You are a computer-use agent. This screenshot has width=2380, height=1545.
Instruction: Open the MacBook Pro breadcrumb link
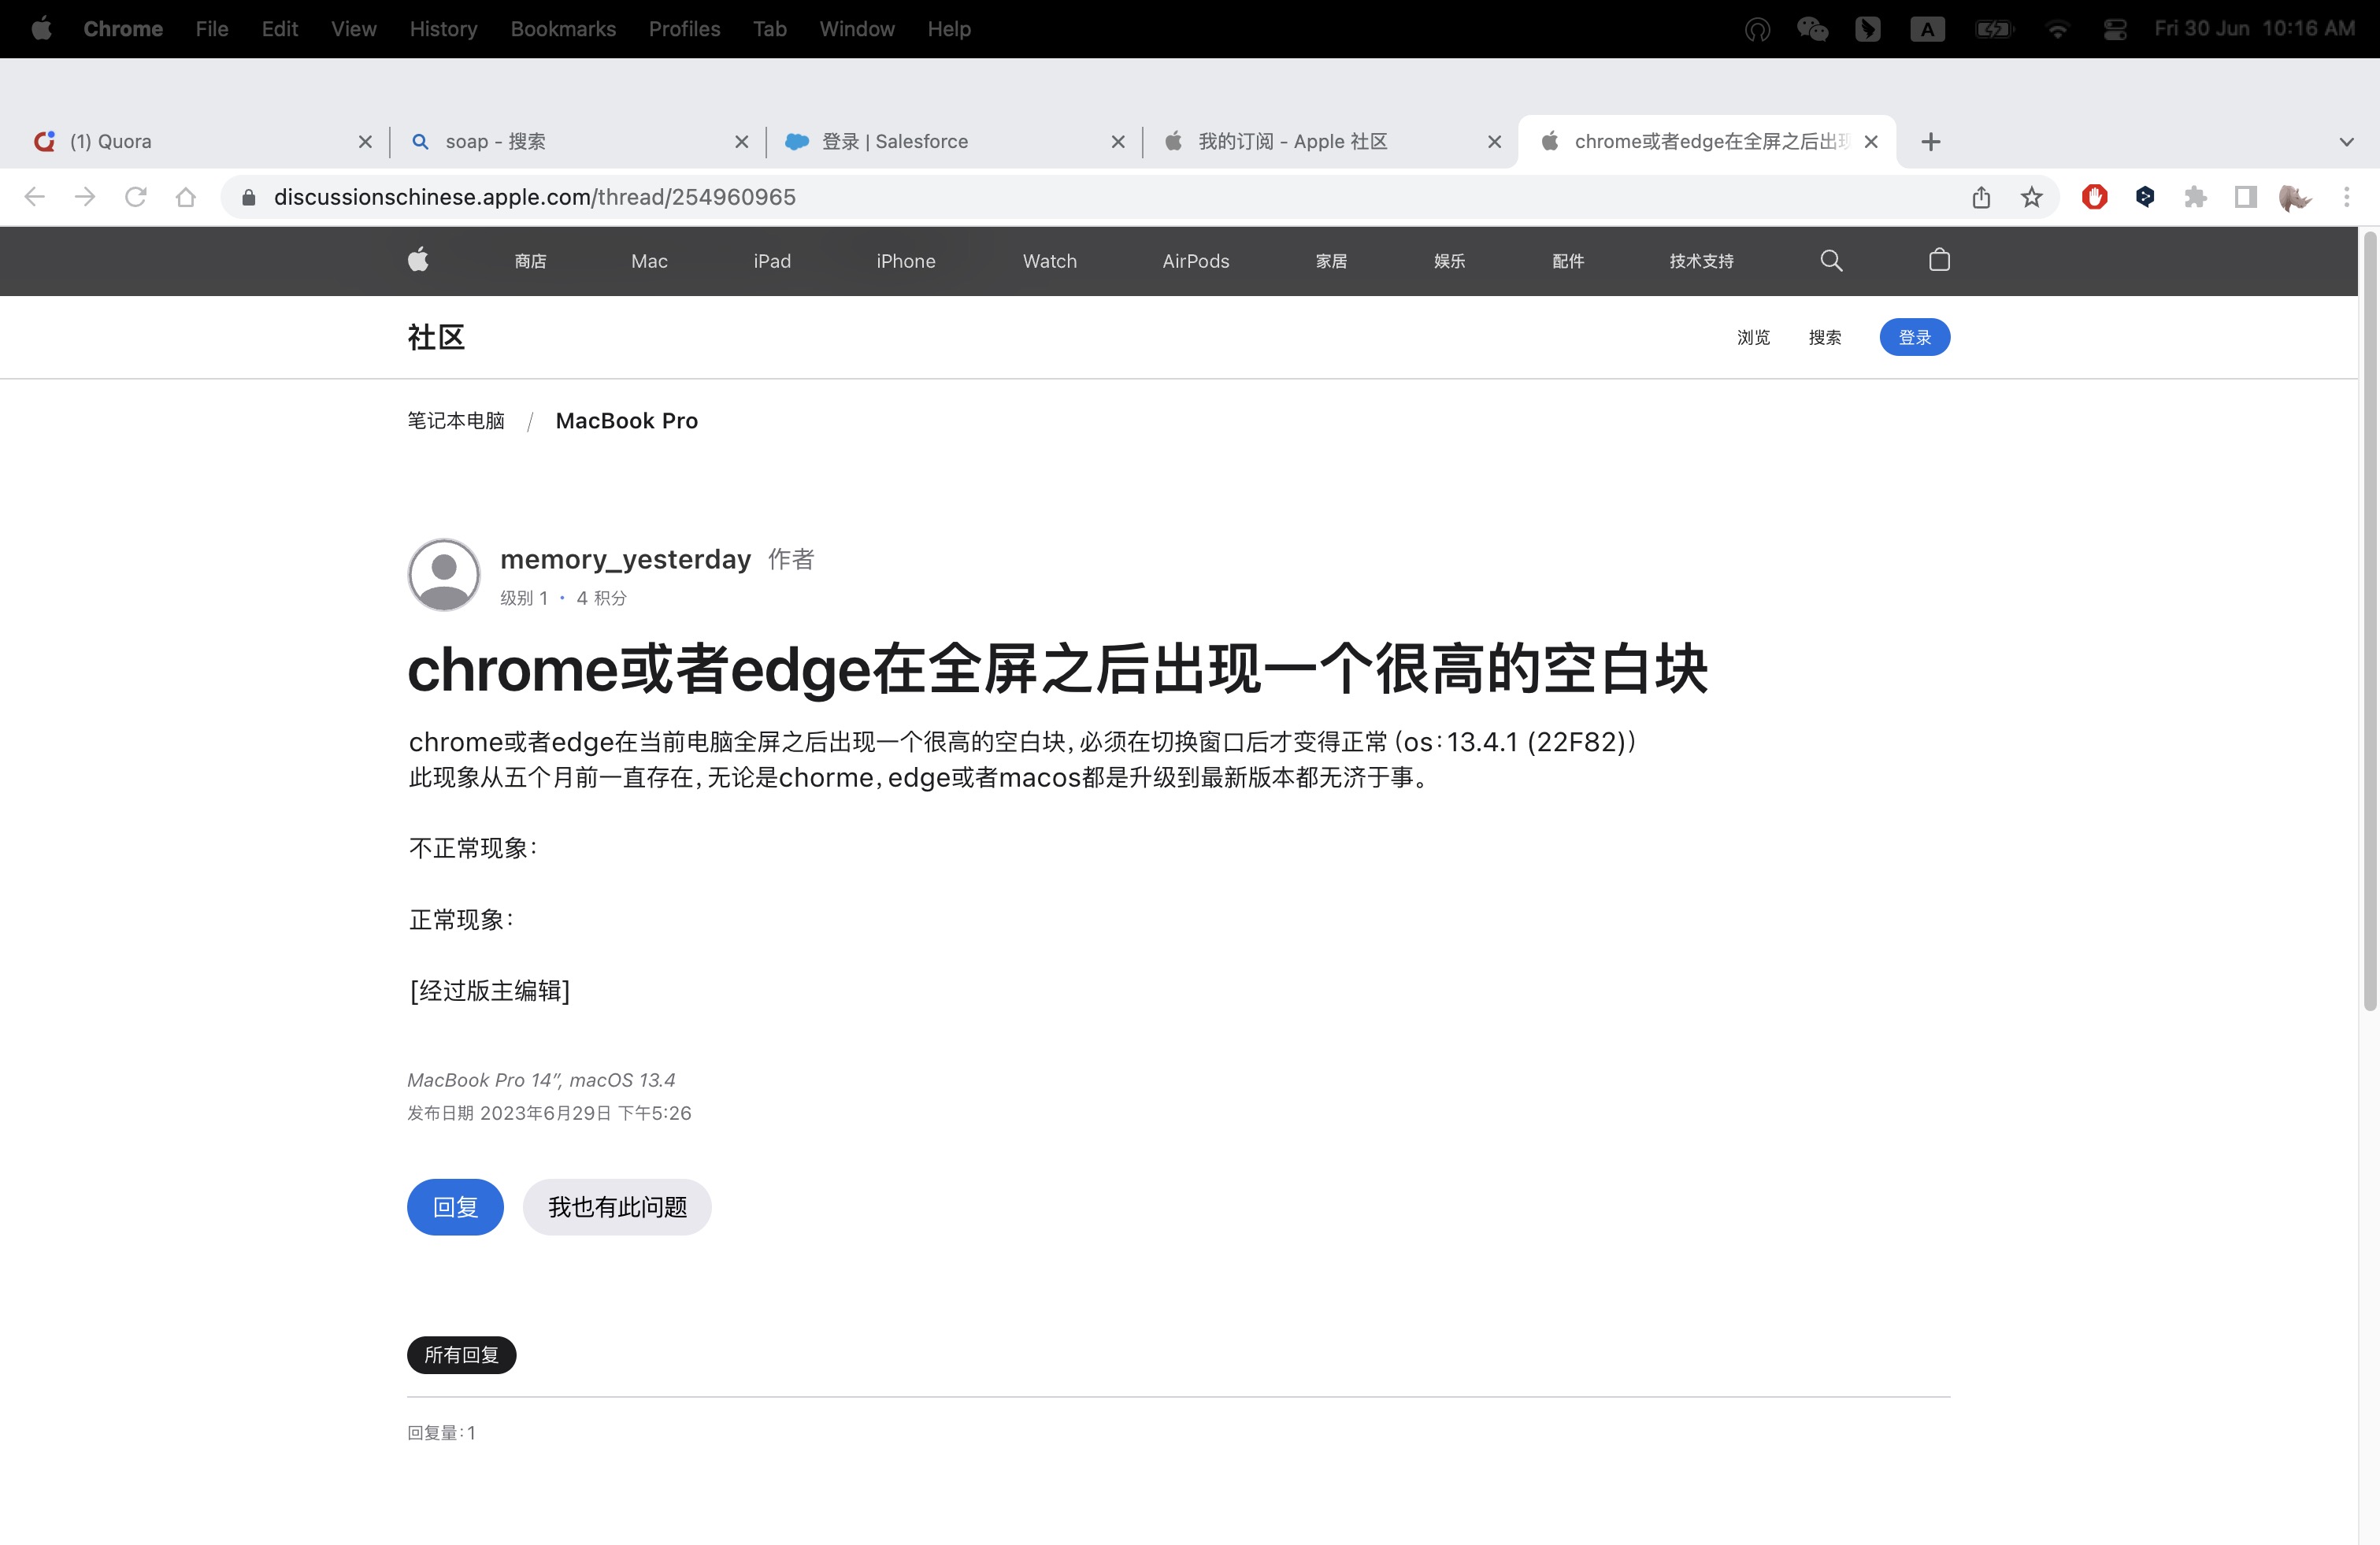[x=626, y=421]
